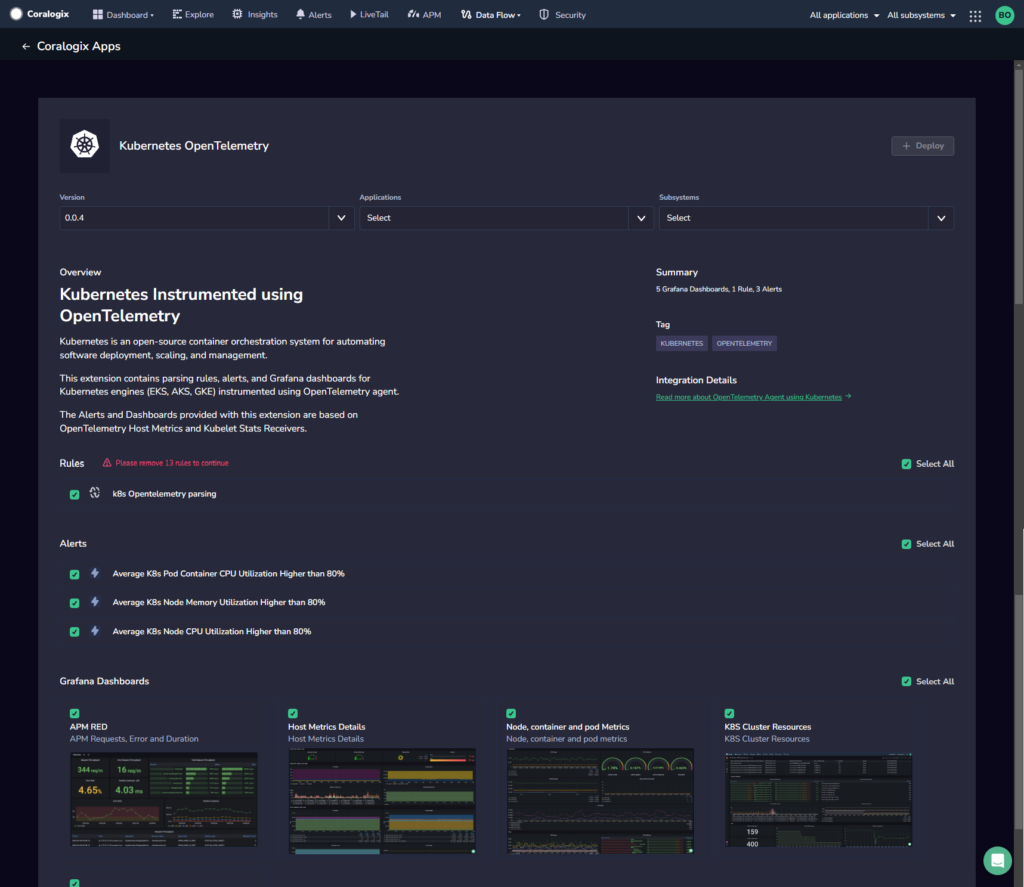Click the KUBERNETES tag
Image resolution: width=1024 pixels, height=887 pixels.
681,343
